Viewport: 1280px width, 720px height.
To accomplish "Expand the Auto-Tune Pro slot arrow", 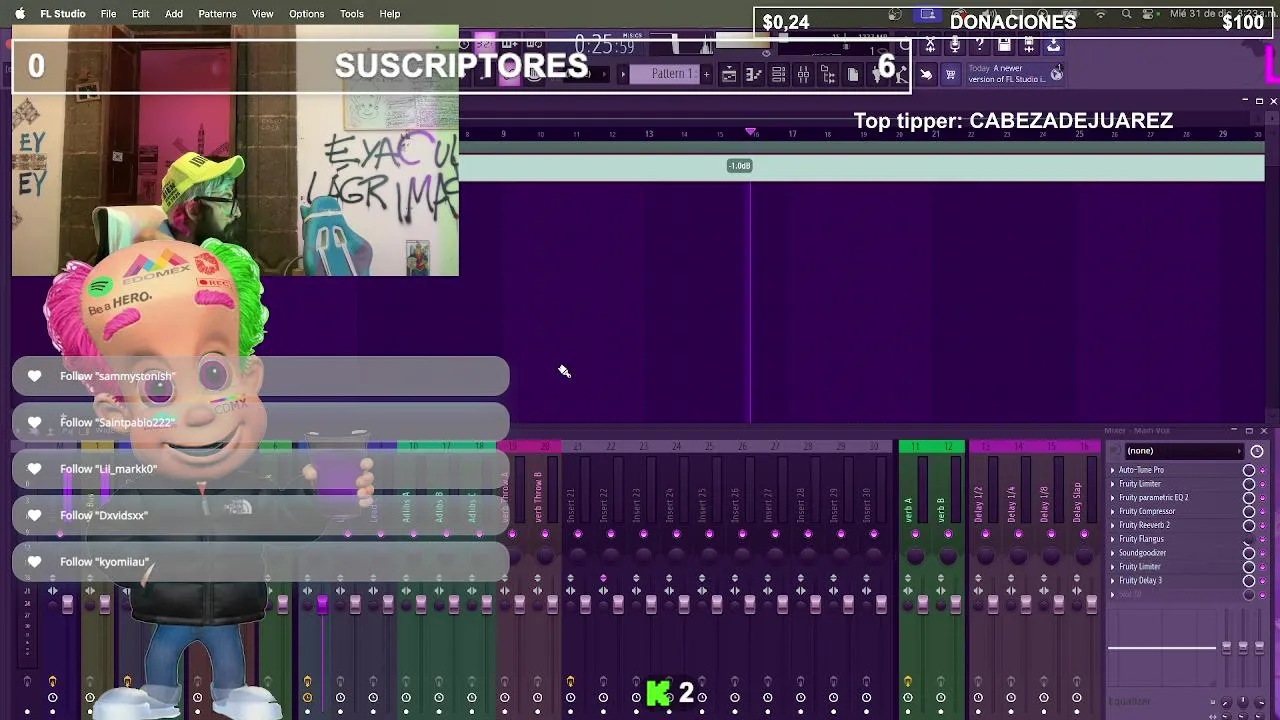I will [1112, 470].
